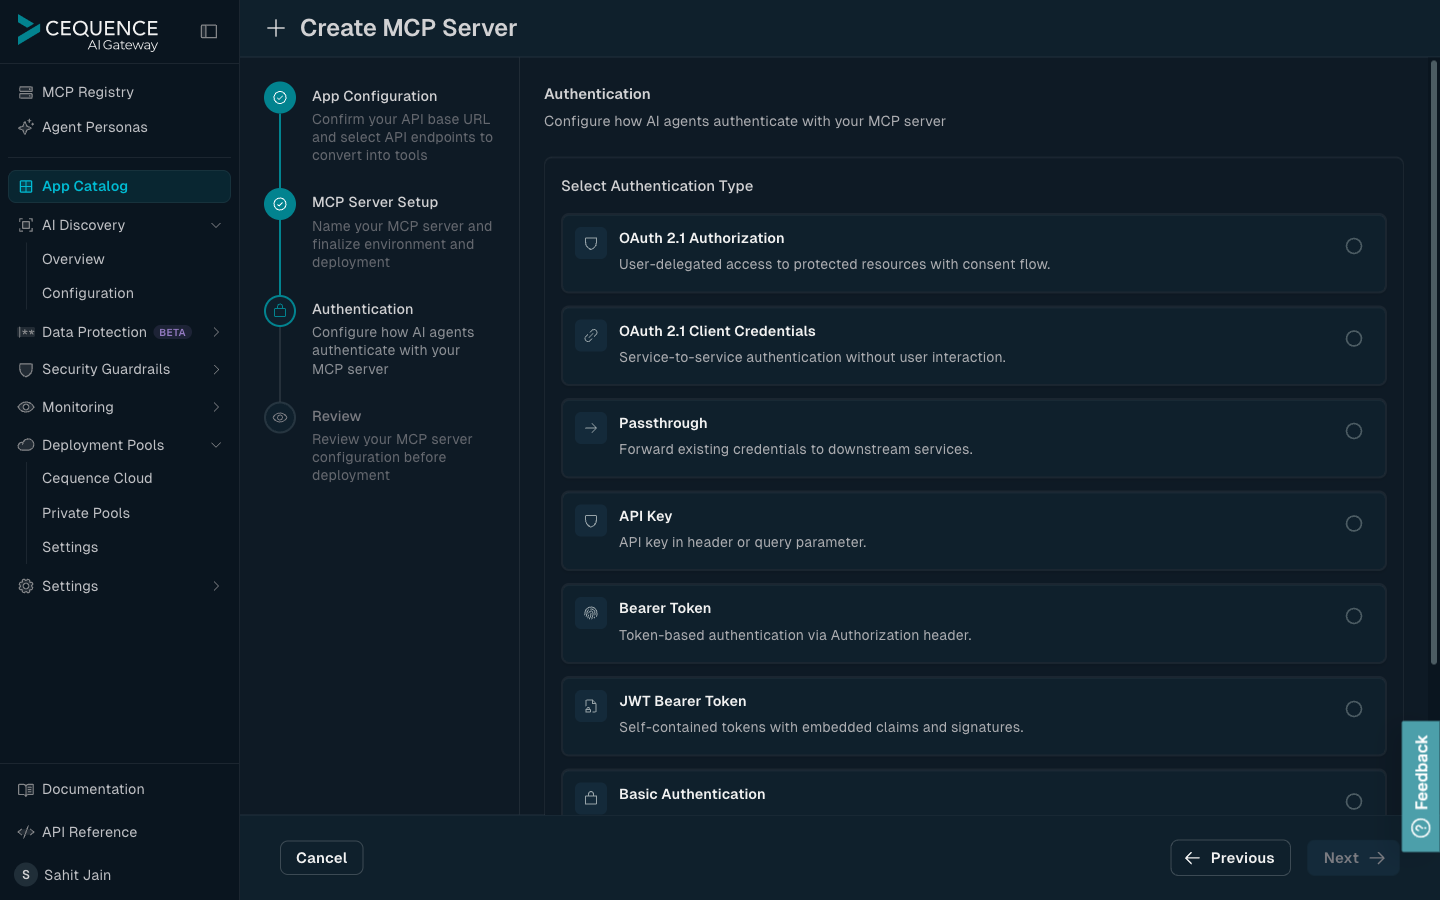Click the MCP Server Setup step title

pyautogui.click(x=375, y=202)
